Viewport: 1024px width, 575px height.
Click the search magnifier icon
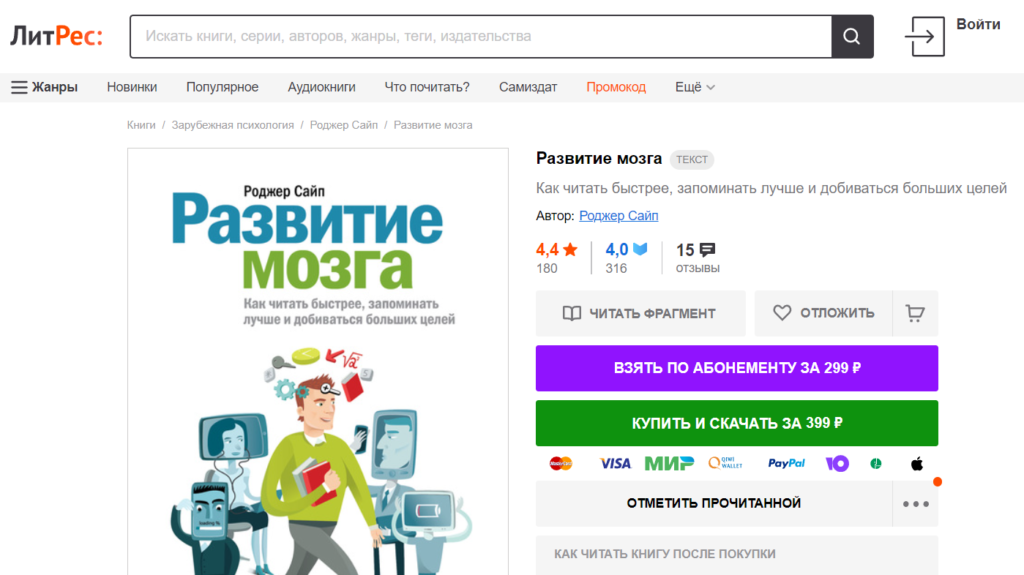(852, 37)
